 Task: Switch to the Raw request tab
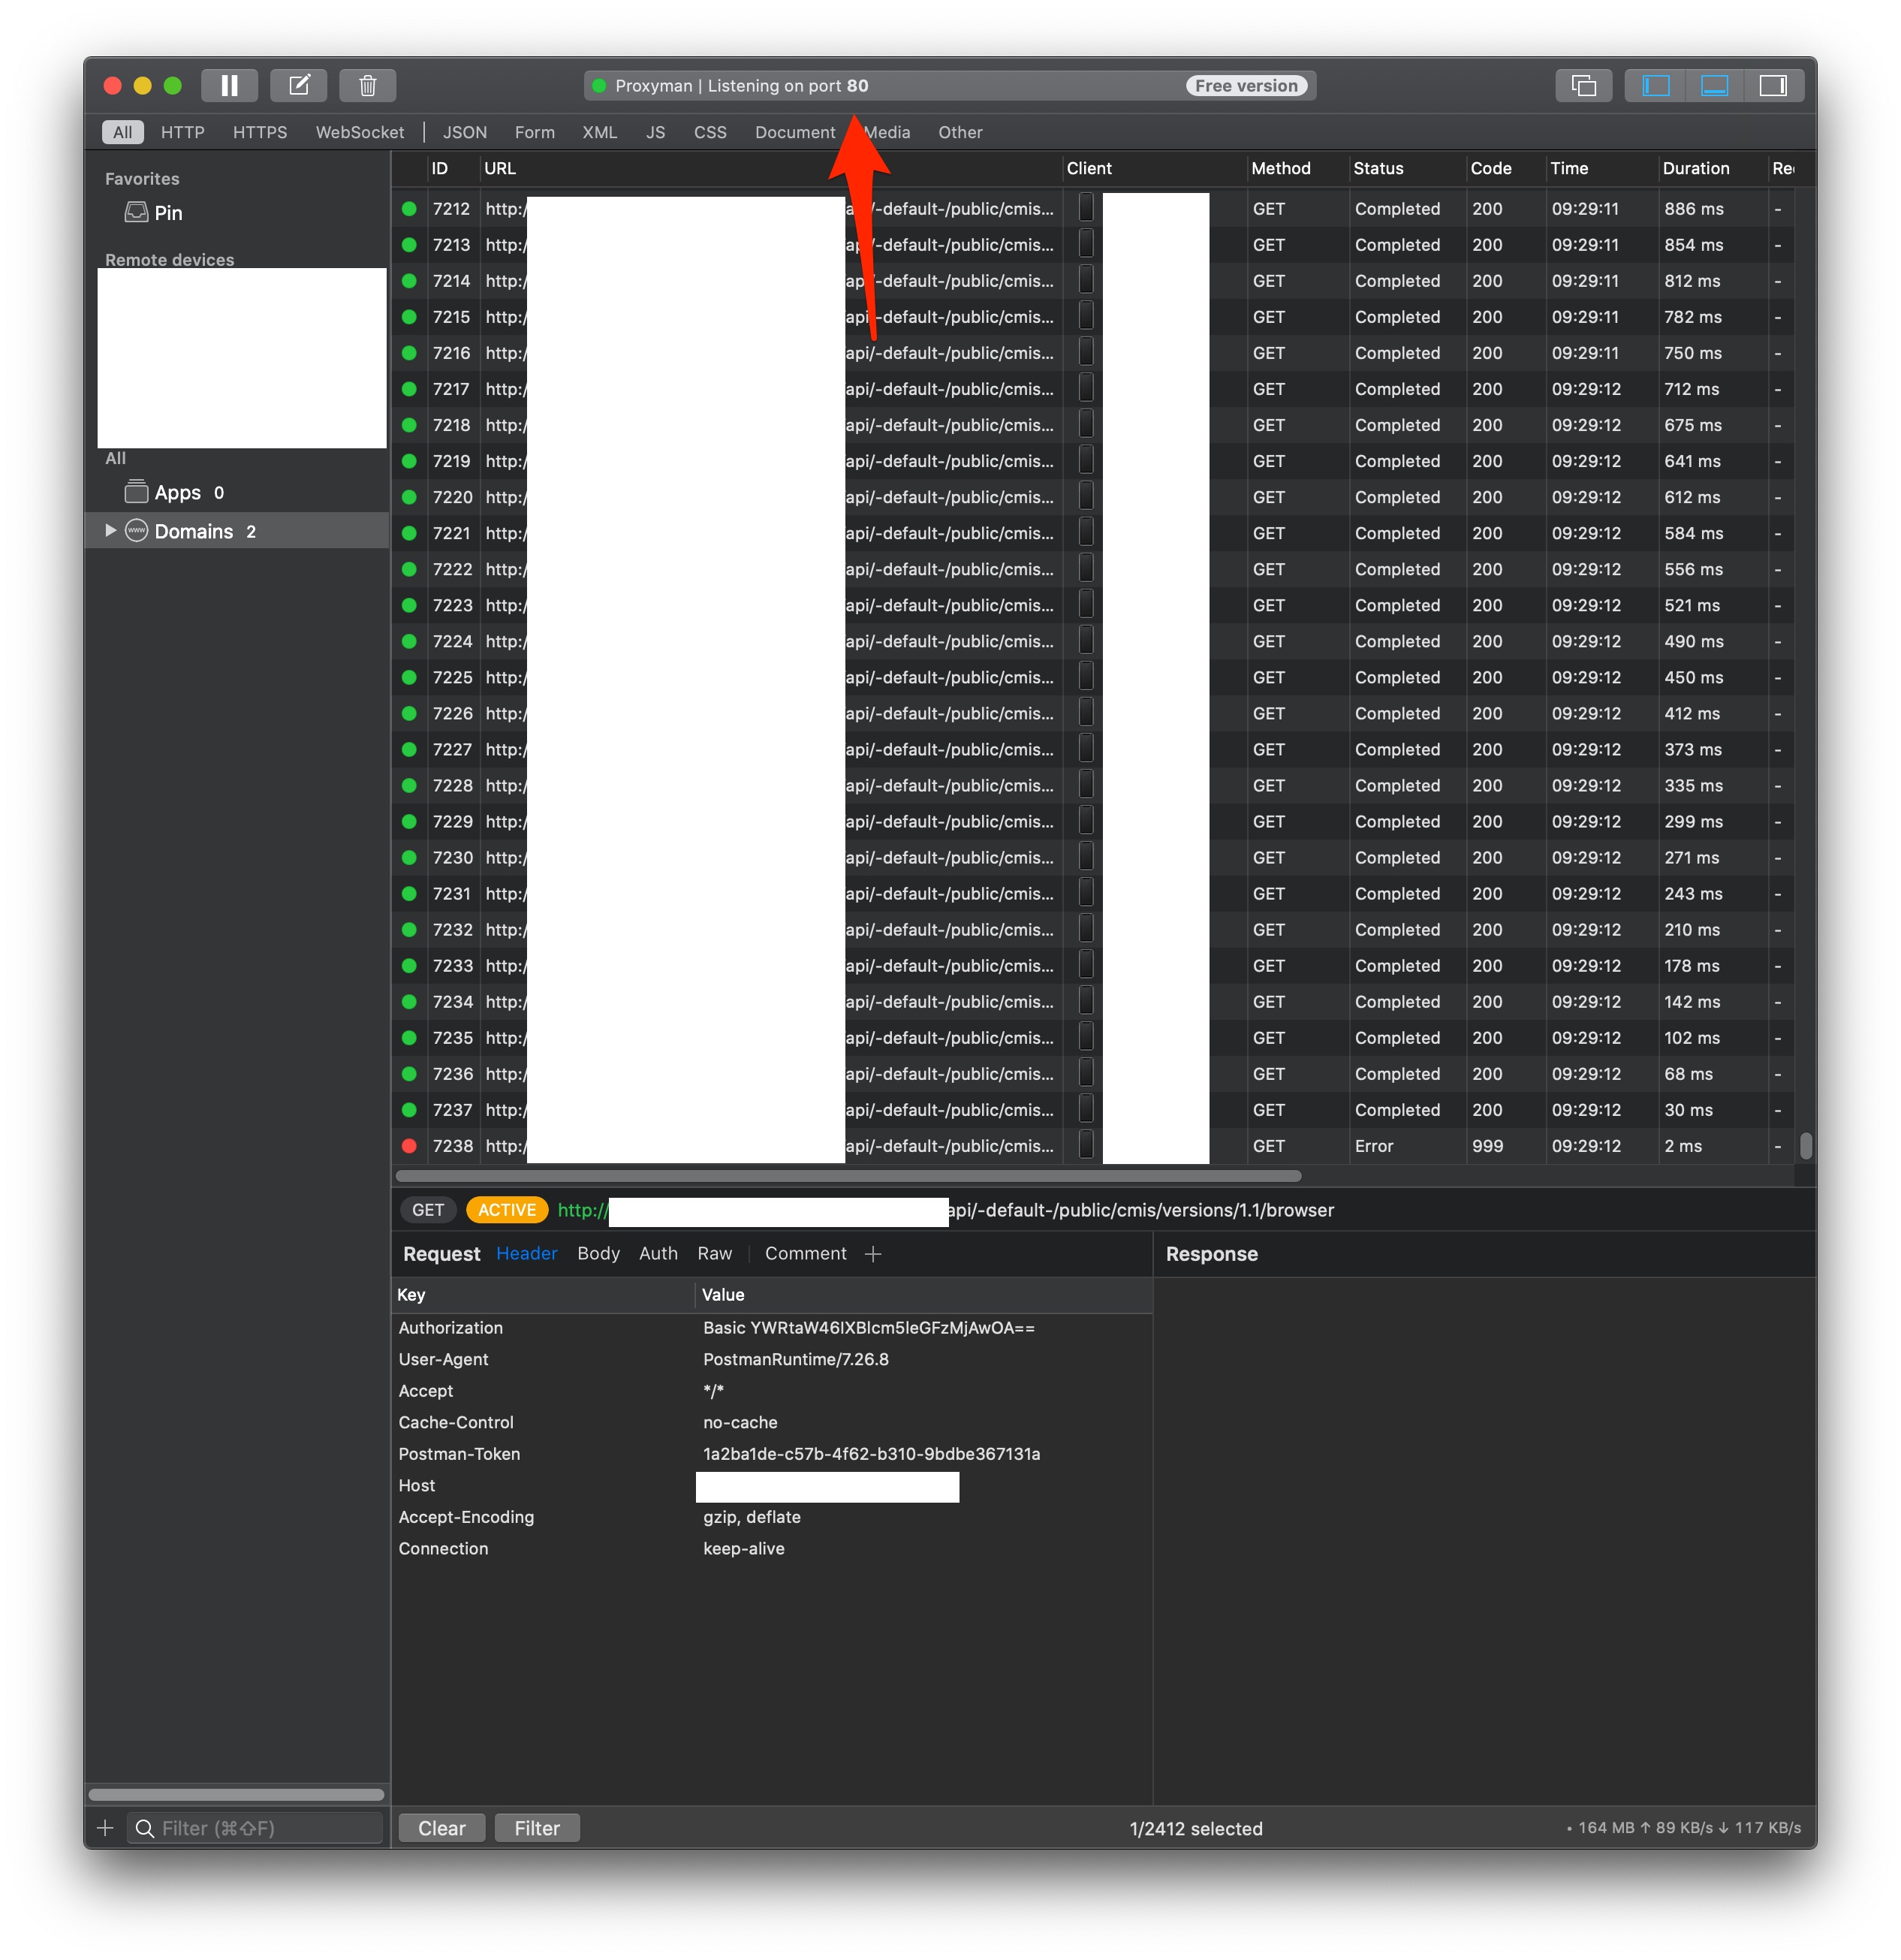[714, 1253]
